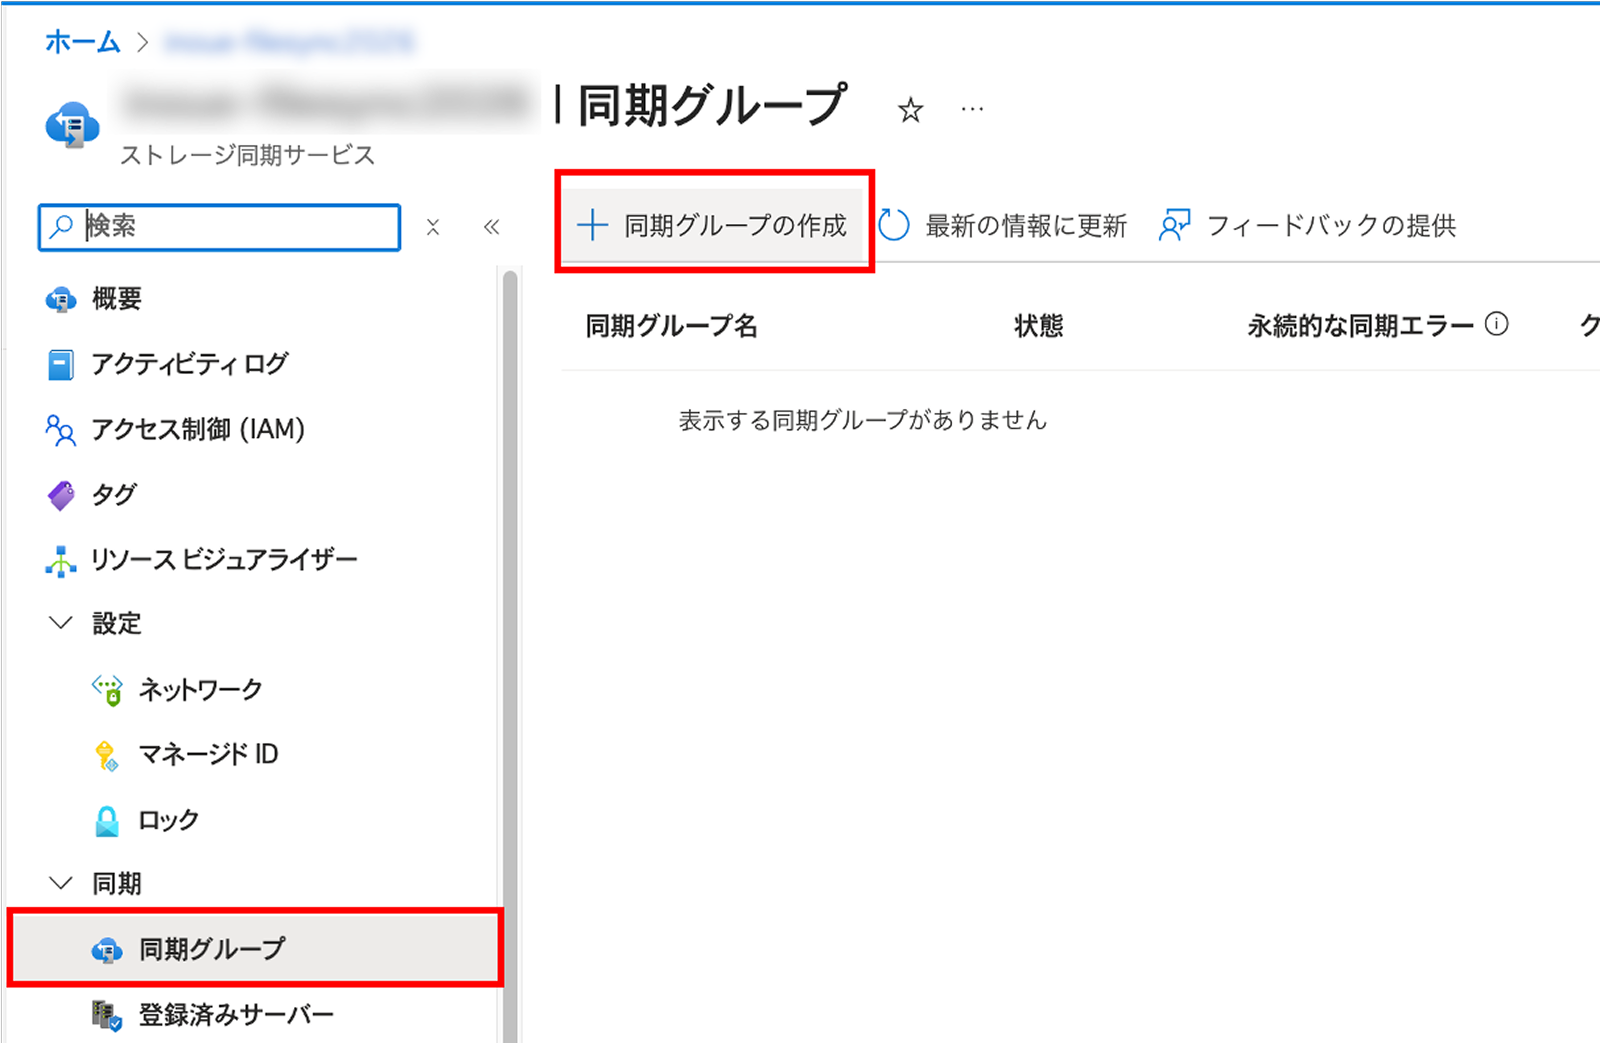Open the more options ellipsis menu
Screen dimensions: 1600x1043
pyautogui.click(x=972, y=109)
